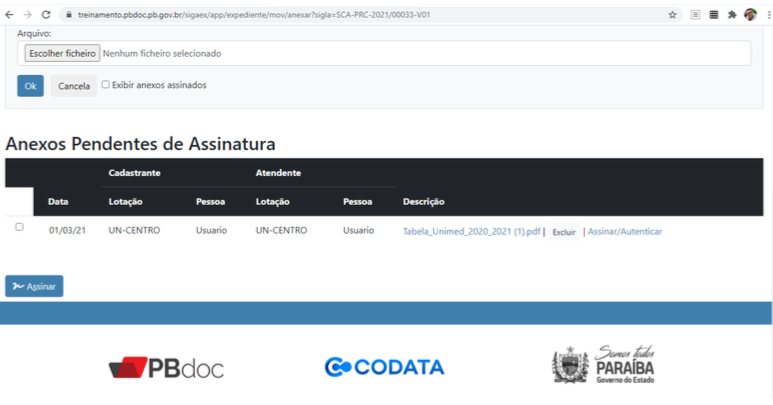Screen dimensions: 773x405
Task: Click the blue Ok button
Action: coord(30,86)
